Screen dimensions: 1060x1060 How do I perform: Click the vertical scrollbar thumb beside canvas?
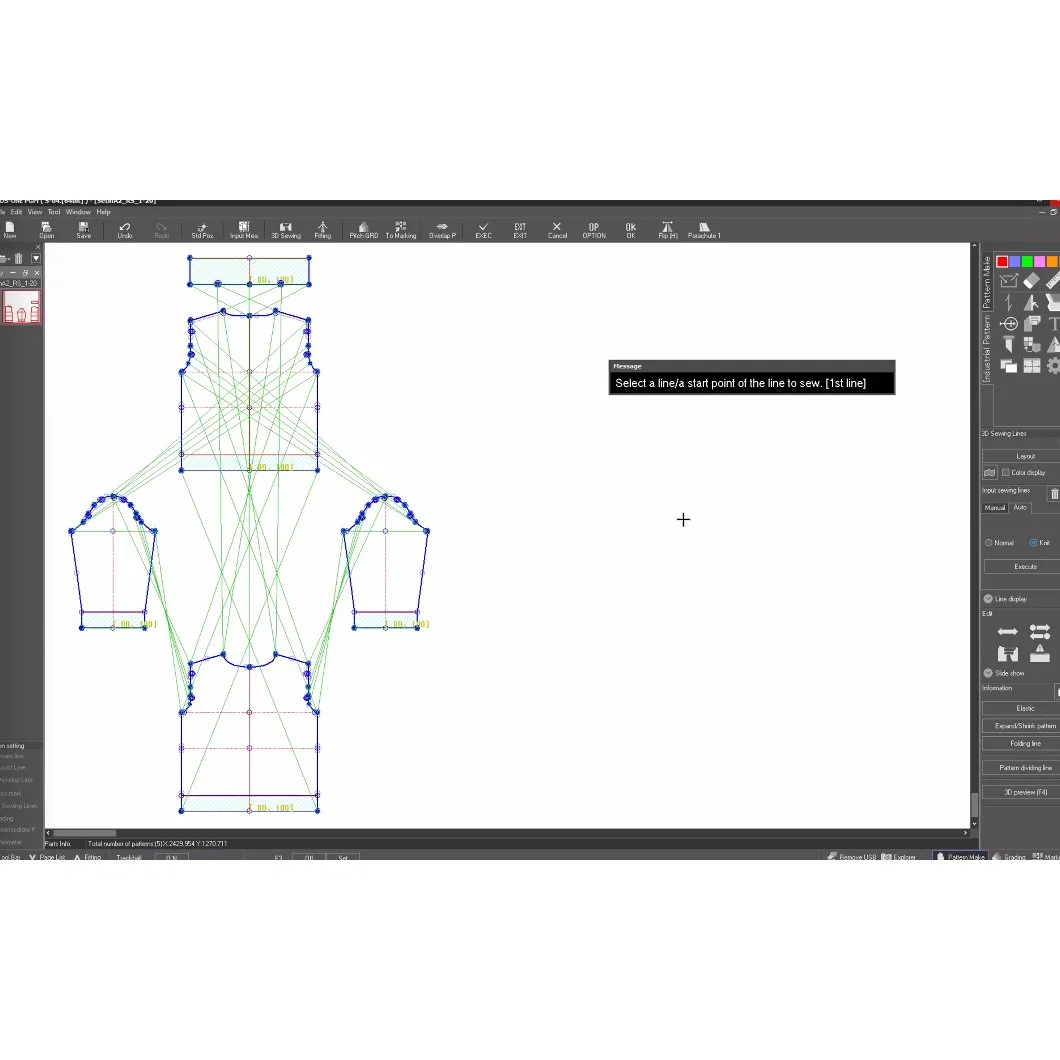pyautogui.click(x=974, y=804)
